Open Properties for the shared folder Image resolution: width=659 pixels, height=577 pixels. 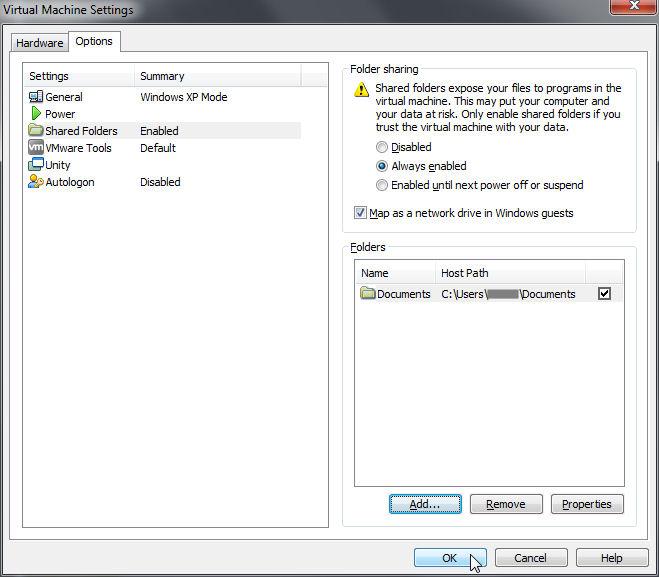(587, 504)
